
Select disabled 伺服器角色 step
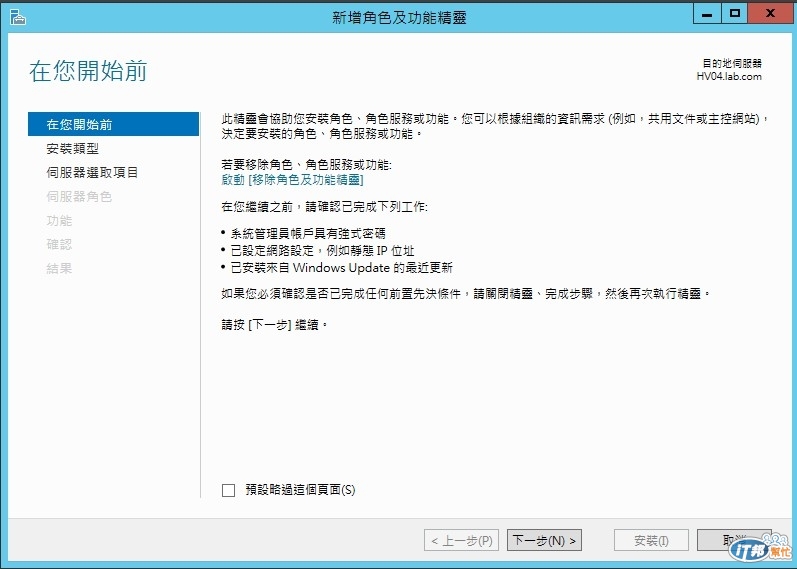coord(79,196)
